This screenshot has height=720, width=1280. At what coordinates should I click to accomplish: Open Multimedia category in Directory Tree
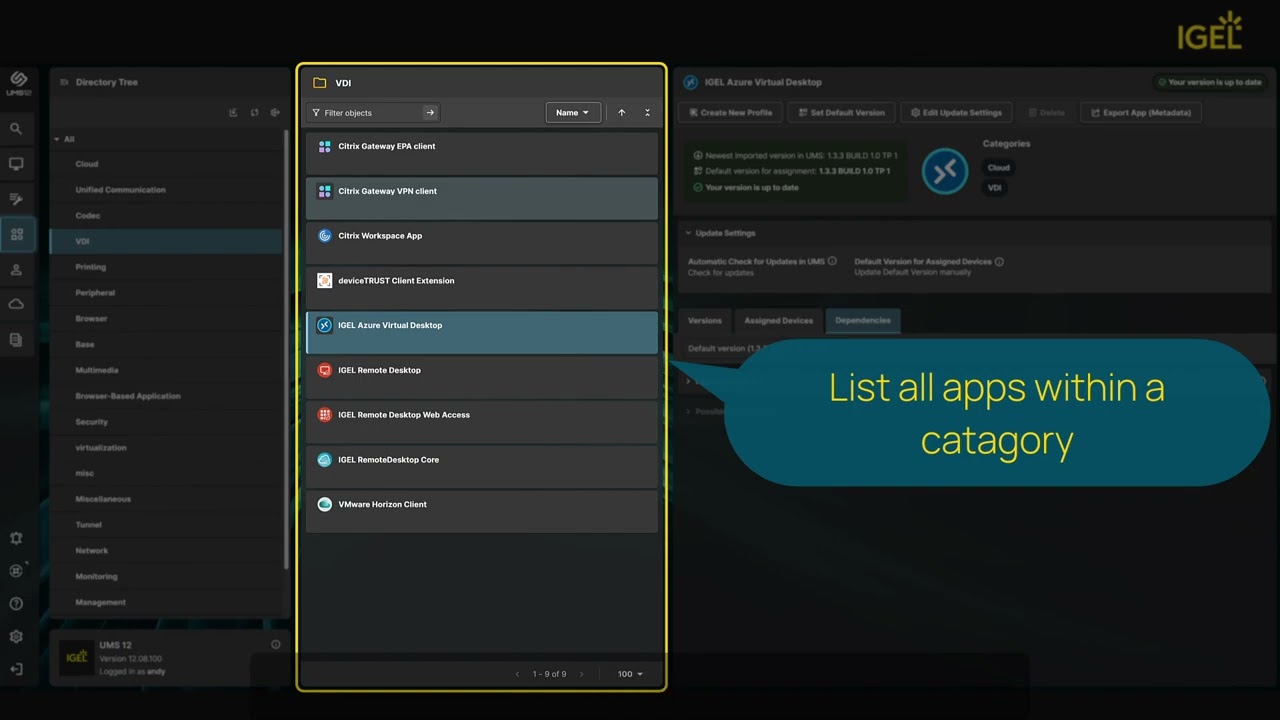point(167,370)
